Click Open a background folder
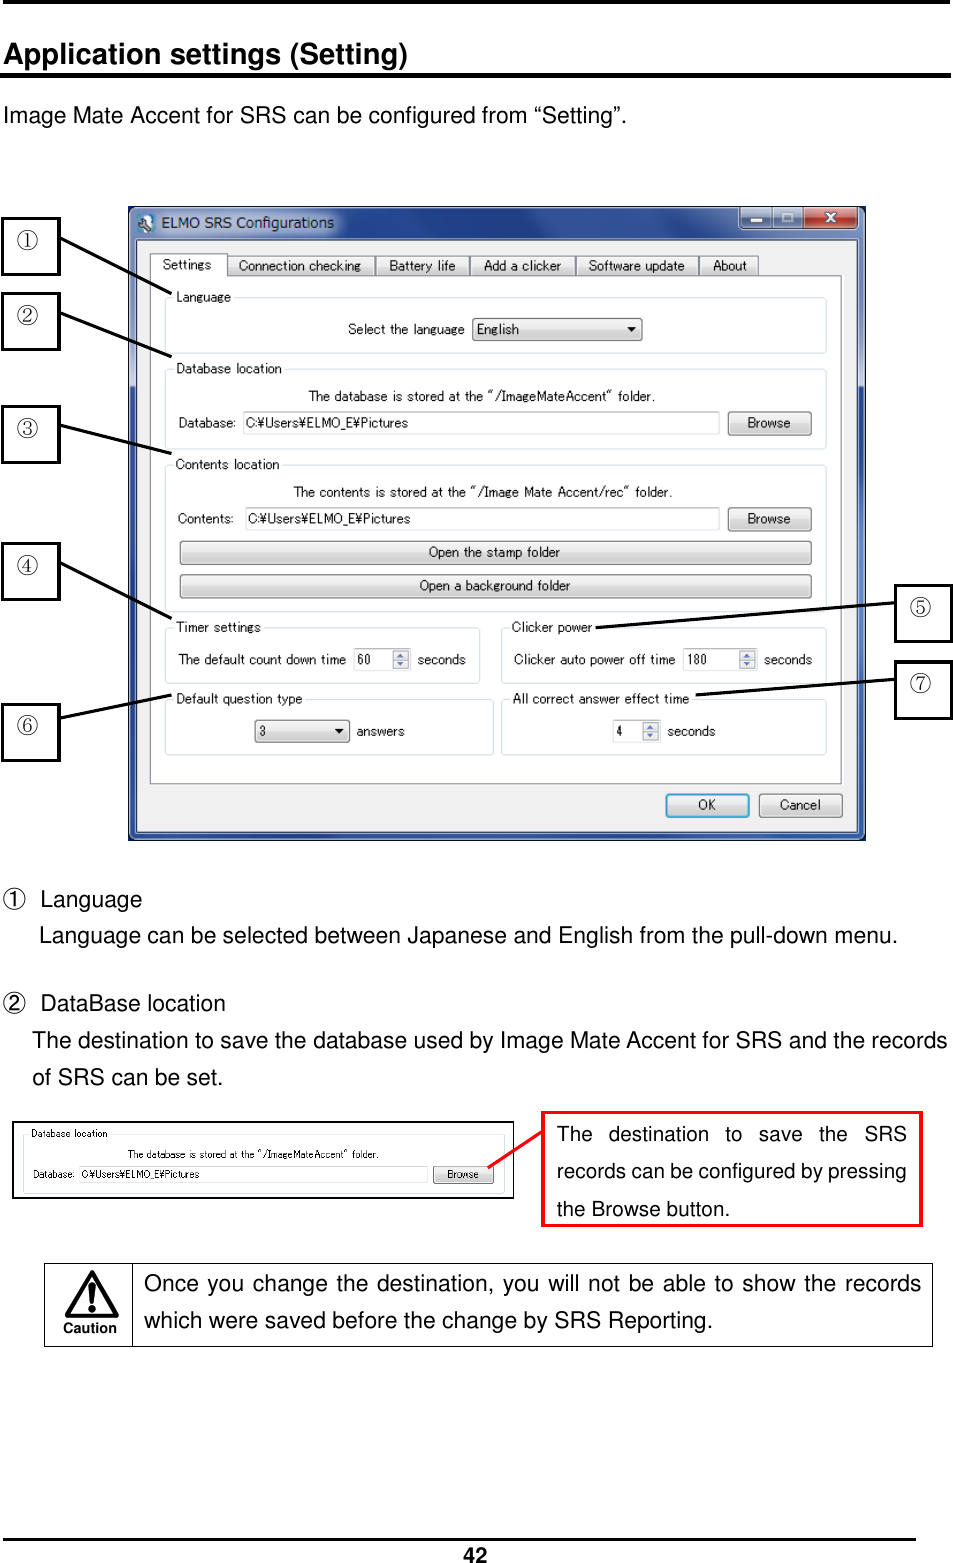This screenshot has height=1563, width=953. pos(495,586)
